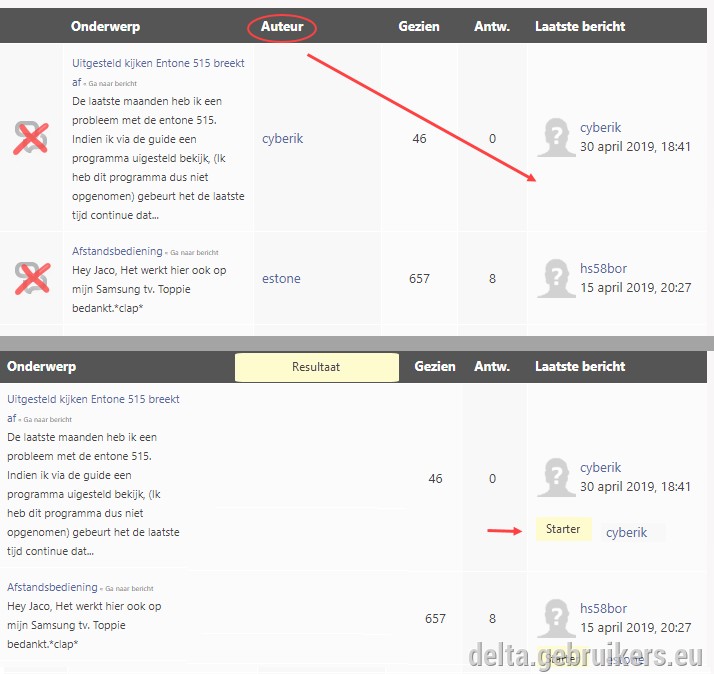Viewport: 714px width, 674px height.
Task: Open hs58bor avatar in Resultaat table
Action: coord(556,618)
